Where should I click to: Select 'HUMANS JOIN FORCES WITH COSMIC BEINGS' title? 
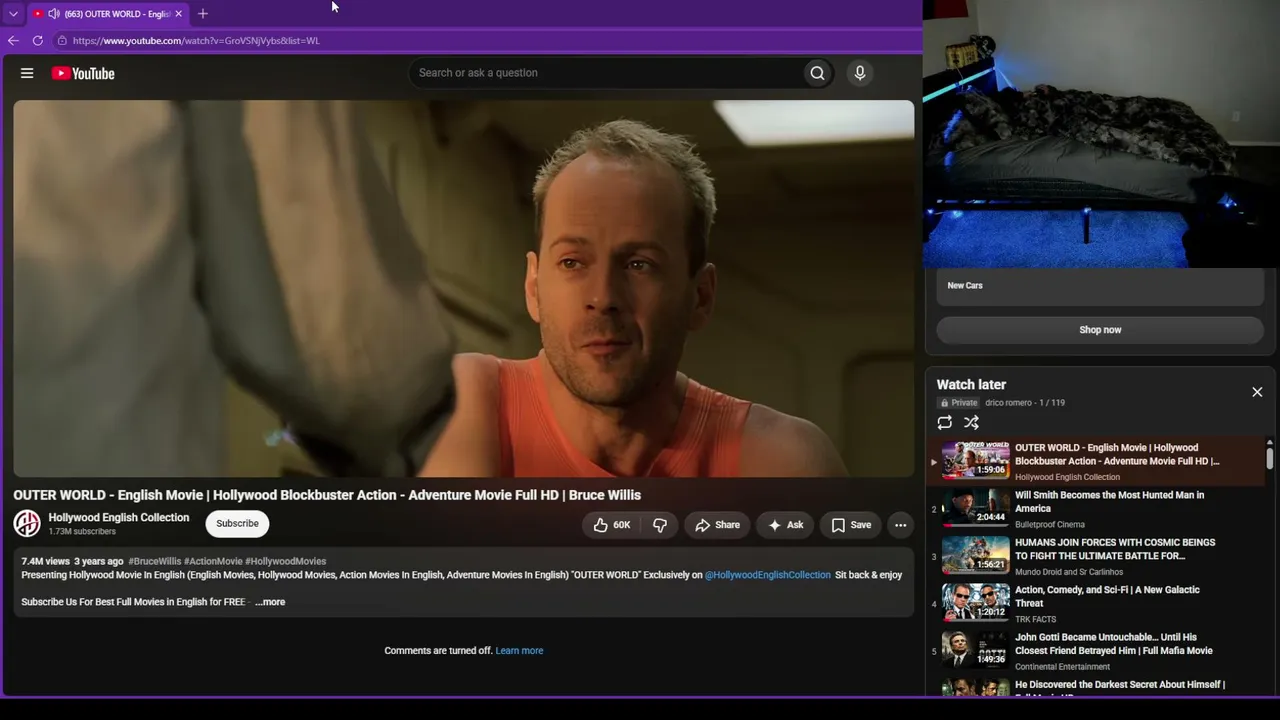[x=1115, y=549]
